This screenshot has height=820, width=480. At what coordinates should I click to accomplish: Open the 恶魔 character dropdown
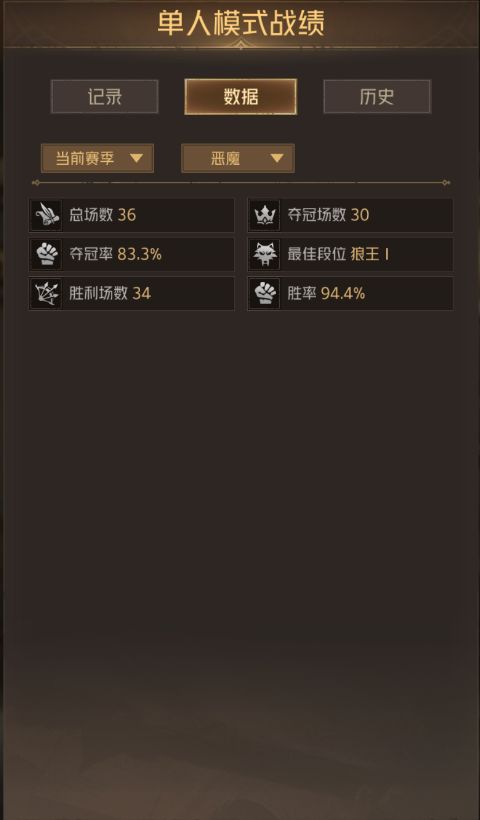(x=238, y=158)
